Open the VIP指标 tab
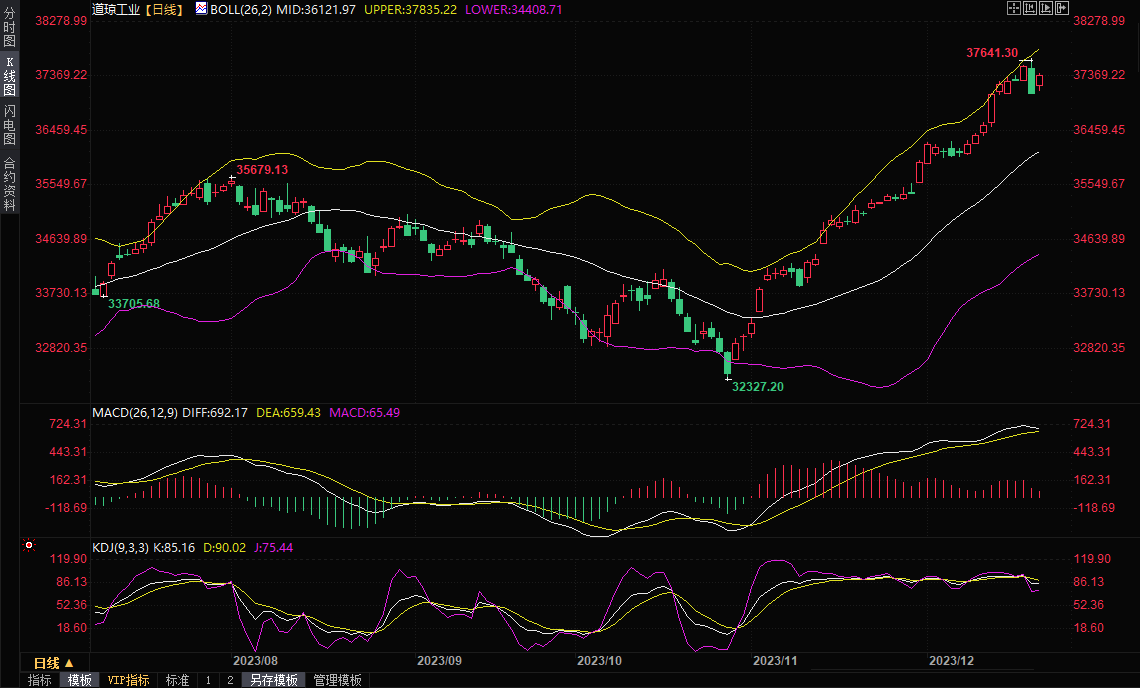This screenshot has width=1140, height=688. pos(129,680)
